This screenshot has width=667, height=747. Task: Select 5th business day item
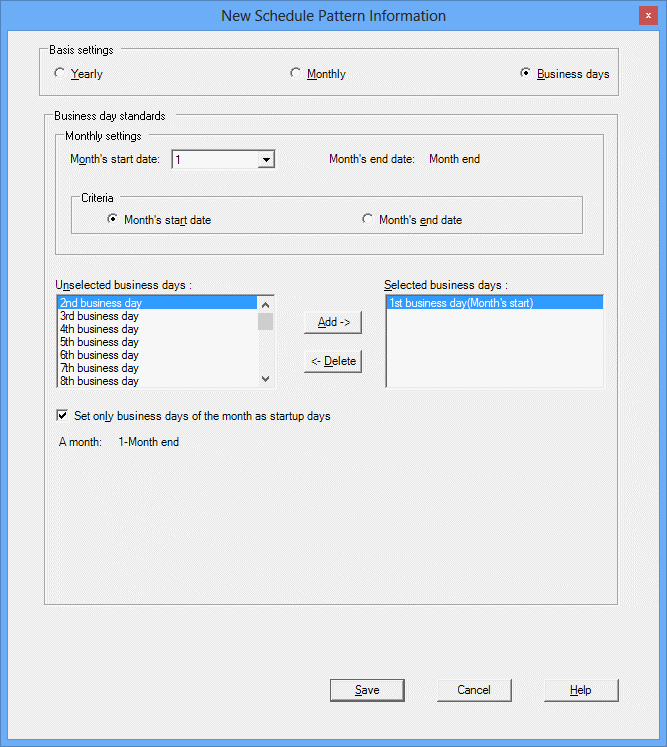(x=99, y=342)
